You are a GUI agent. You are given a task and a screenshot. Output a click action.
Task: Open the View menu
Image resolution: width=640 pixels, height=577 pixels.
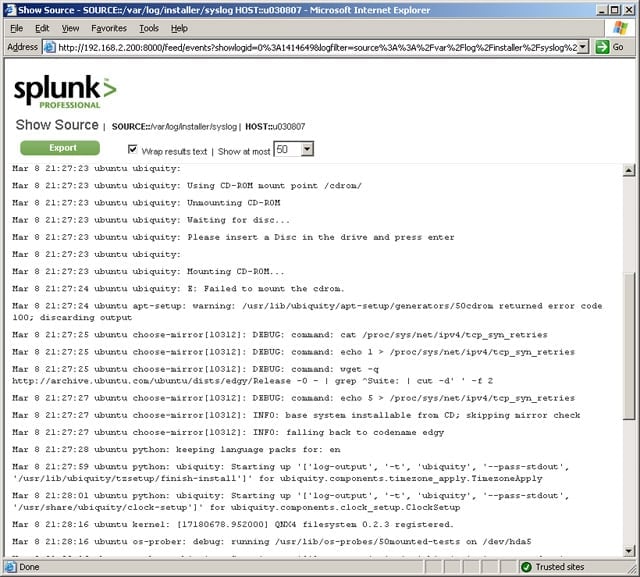pyautogui.click(x=70, y=28)
